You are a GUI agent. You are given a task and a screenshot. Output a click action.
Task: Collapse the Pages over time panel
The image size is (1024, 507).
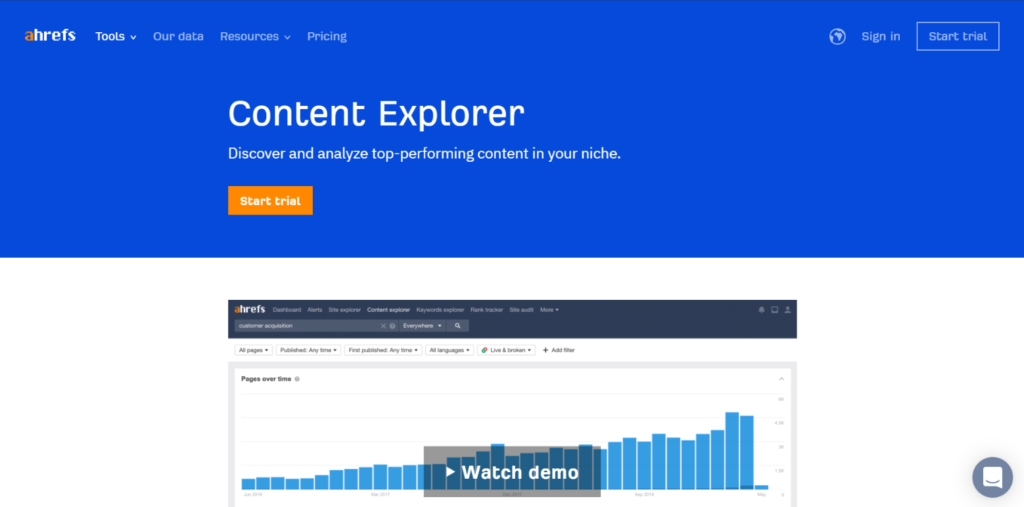tap(781, 379)
